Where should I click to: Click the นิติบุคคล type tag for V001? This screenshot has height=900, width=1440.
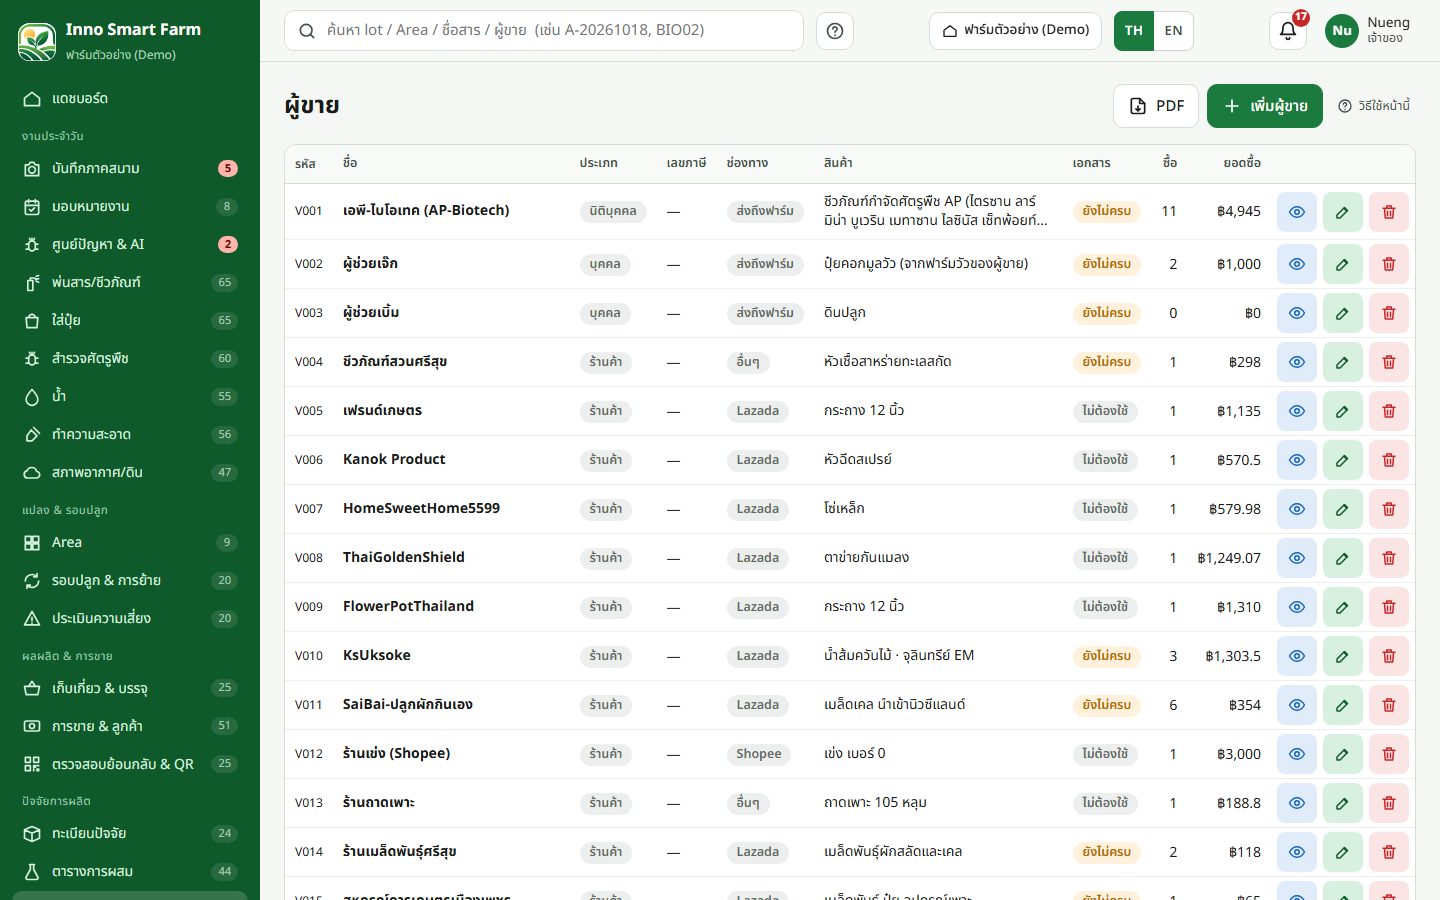[x=613, y=212]
